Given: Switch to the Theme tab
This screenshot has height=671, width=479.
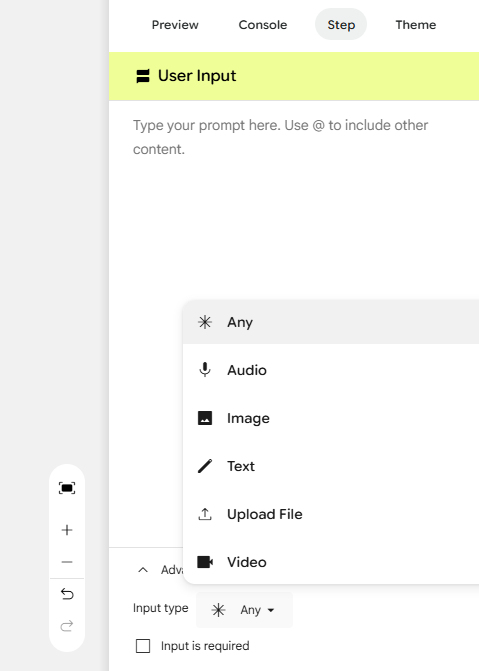Looking at the screenshot, I should (x=416, y=25).
